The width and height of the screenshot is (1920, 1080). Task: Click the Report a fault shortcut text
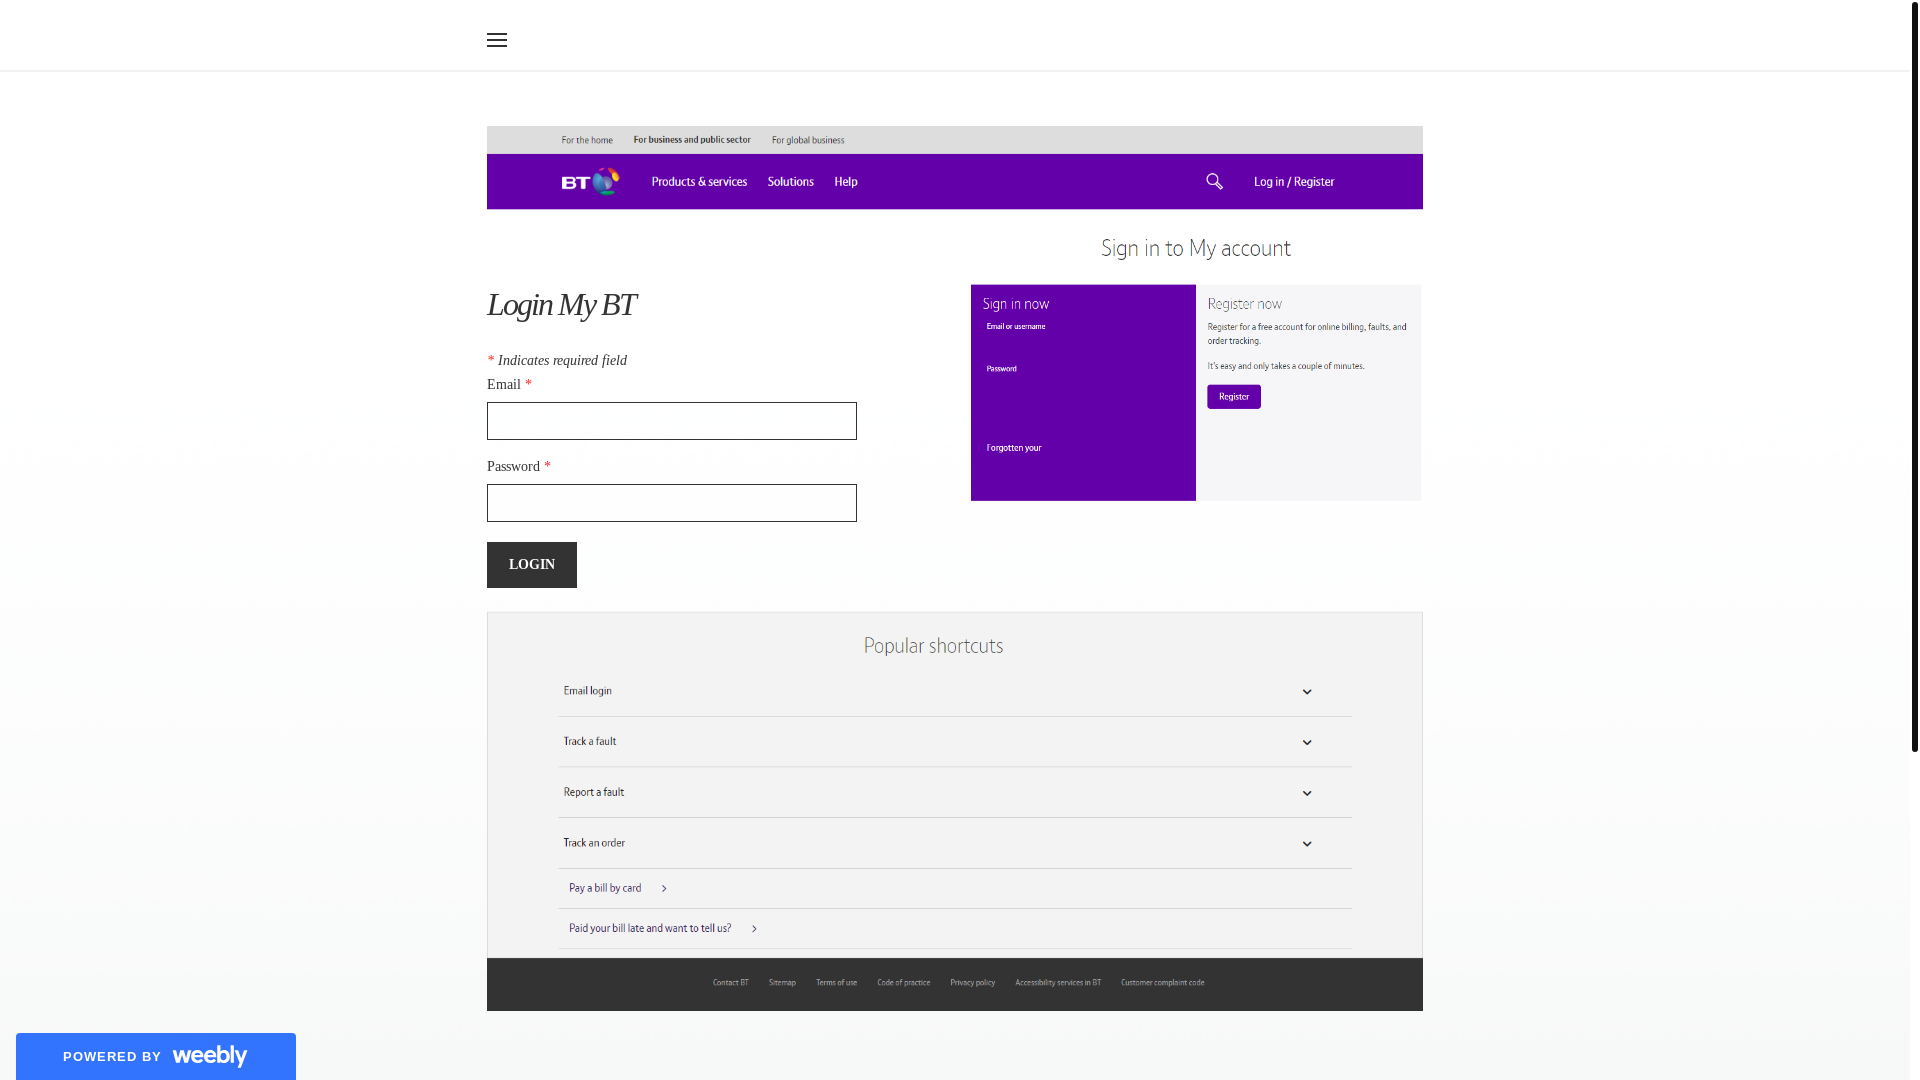[x=594, y=792]
